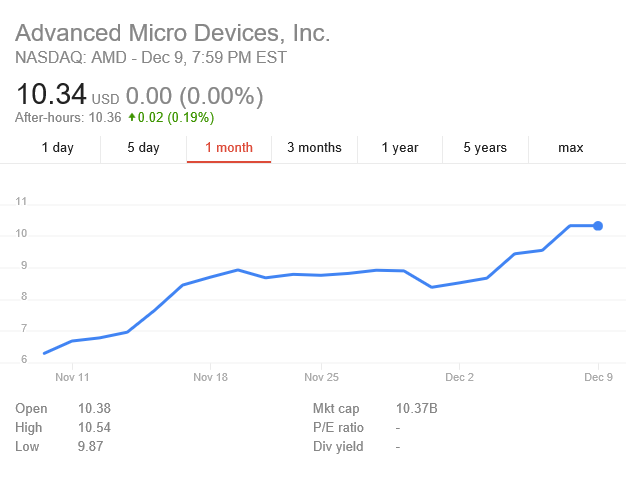Click the blue endpoint dot on chart
This screenshot has height=477, width=626.
click(x=598, y=226)
